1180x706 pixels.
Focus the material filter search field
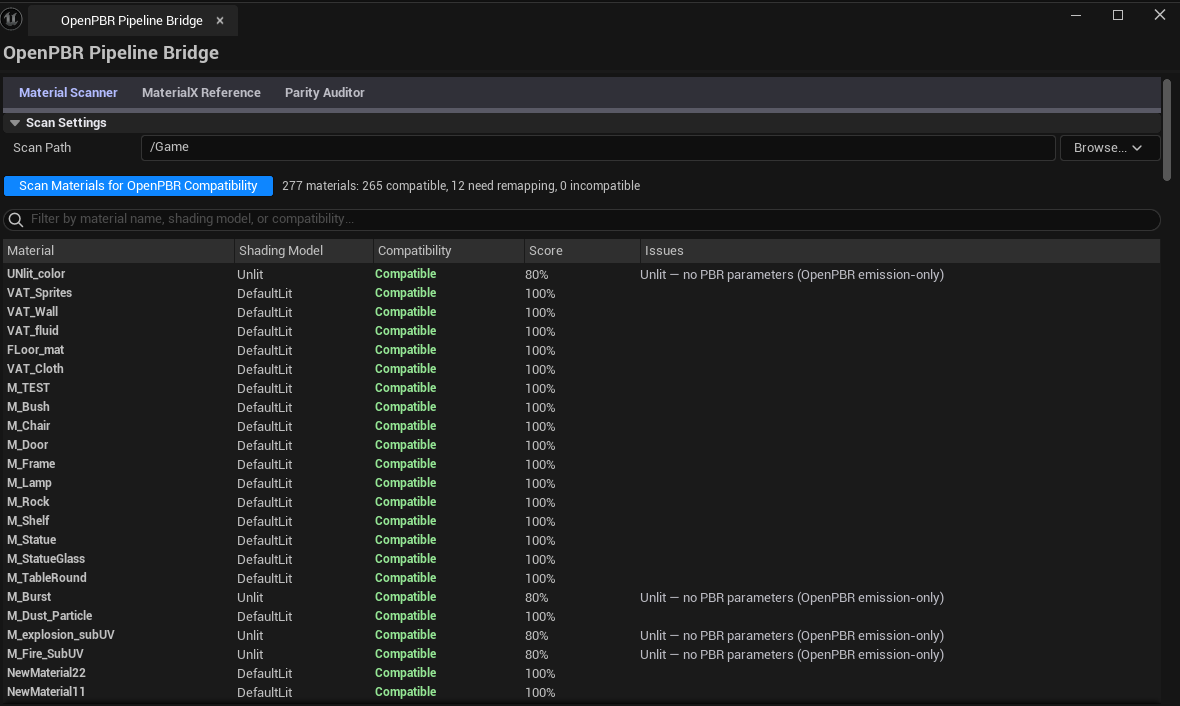pyautogui.click(x=582, y=220)
